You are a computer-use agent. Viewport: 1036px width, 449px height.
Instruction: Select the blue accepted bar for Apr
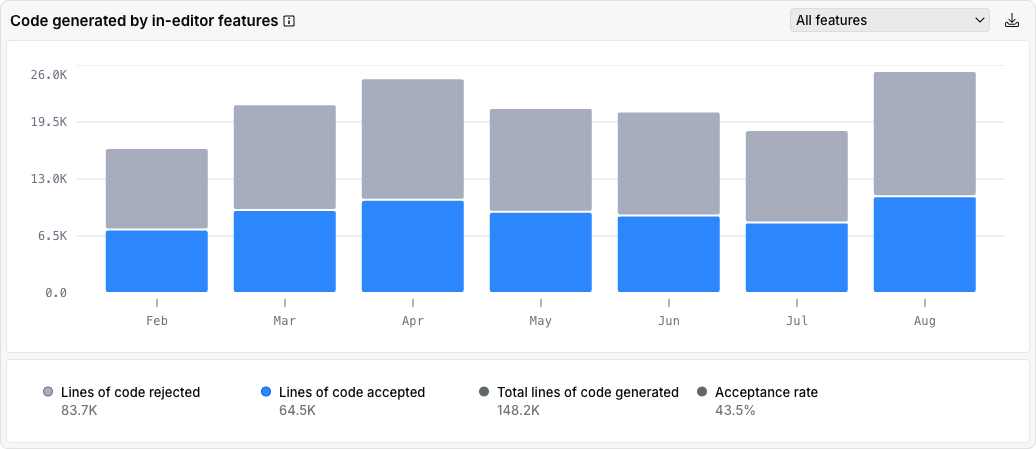[x=413, y=246]
